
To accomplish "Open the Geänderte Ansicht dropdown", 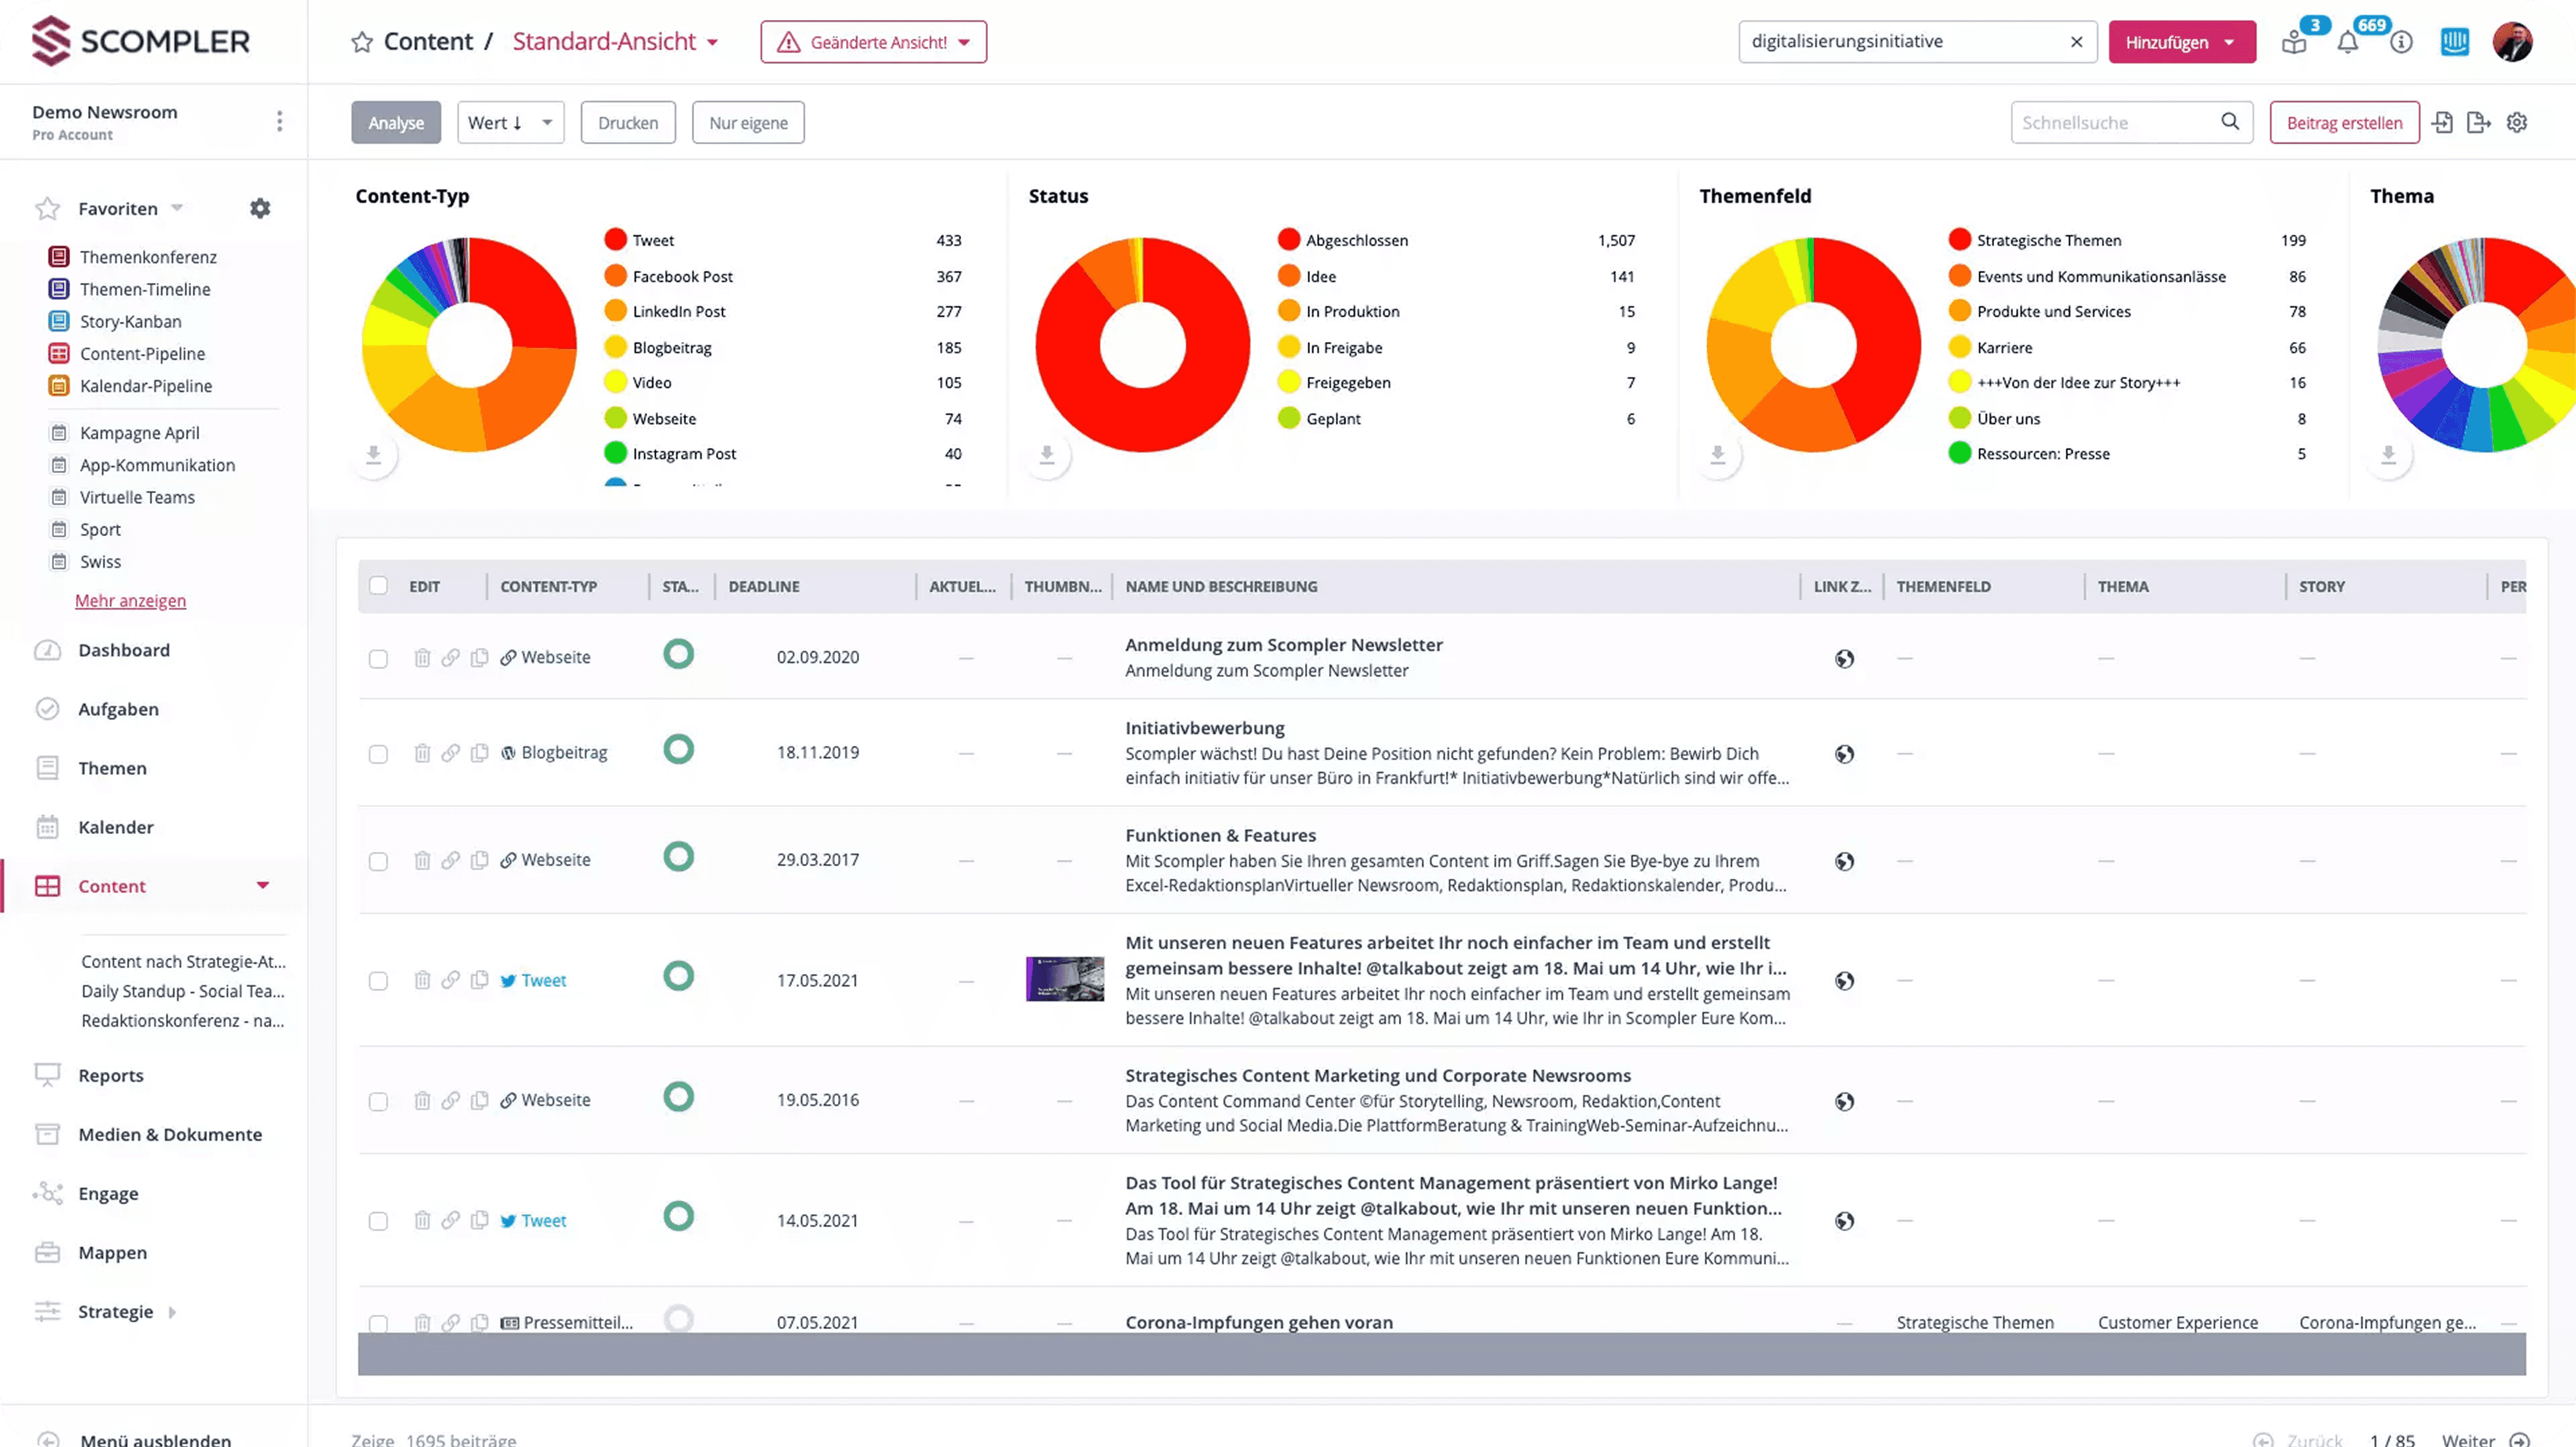I will coord(873,42).
